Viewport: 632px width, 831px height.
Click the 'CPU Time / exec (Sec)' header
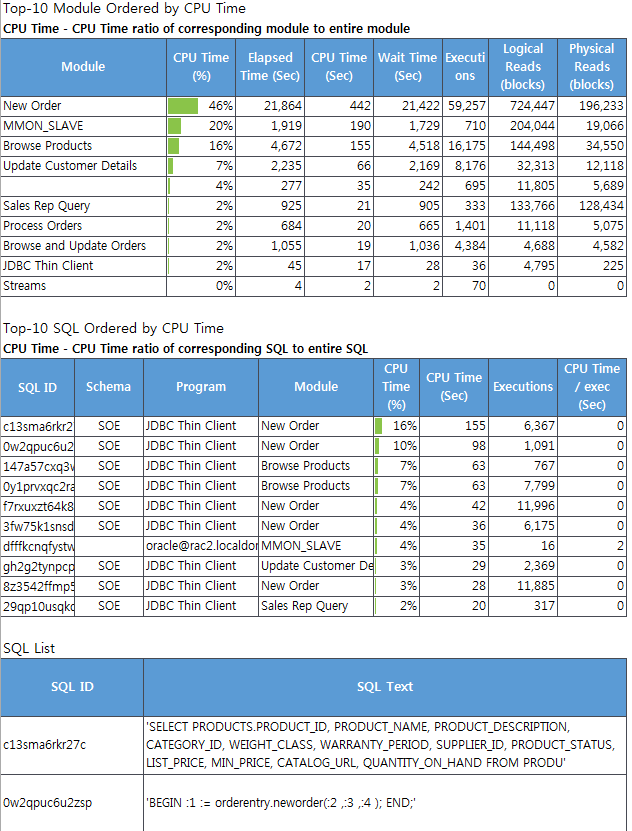pyautogui.click(x=592, y=387)
